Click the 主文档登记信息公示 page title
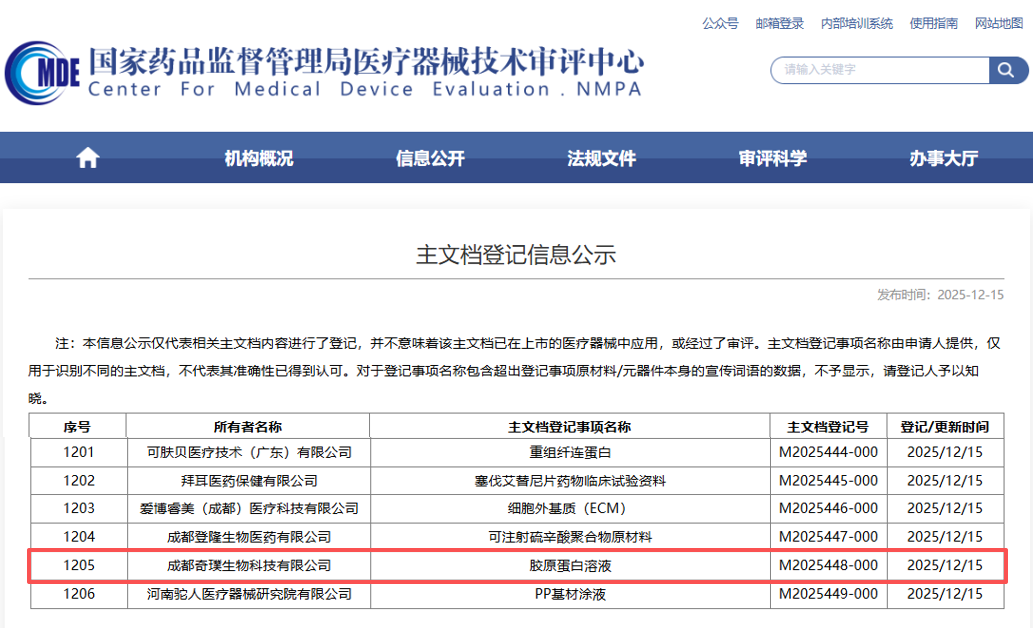The width and height of the screenshot is (1034, 628). point(516,255)
